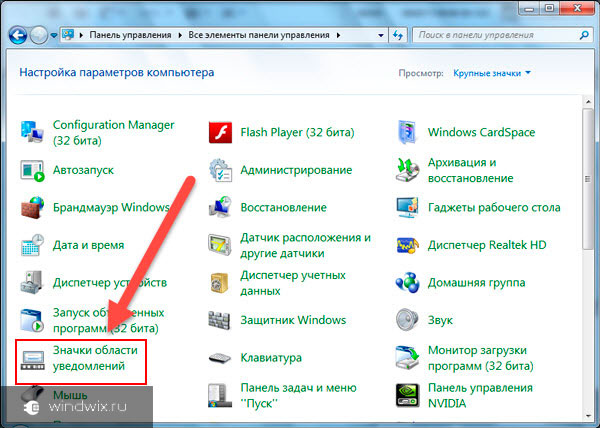
Task: Click the Дата и время calendar icon
Action: pyautogui.click(x=32, y=245)
